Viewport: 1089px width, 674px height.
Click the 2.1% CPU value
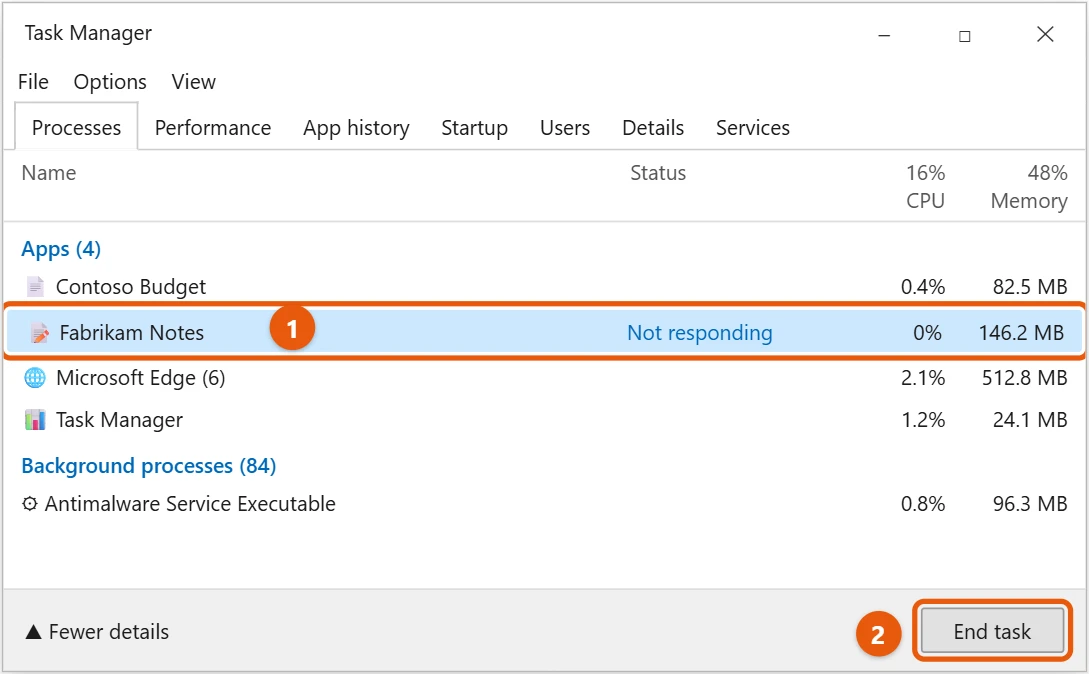coord(923,377)
